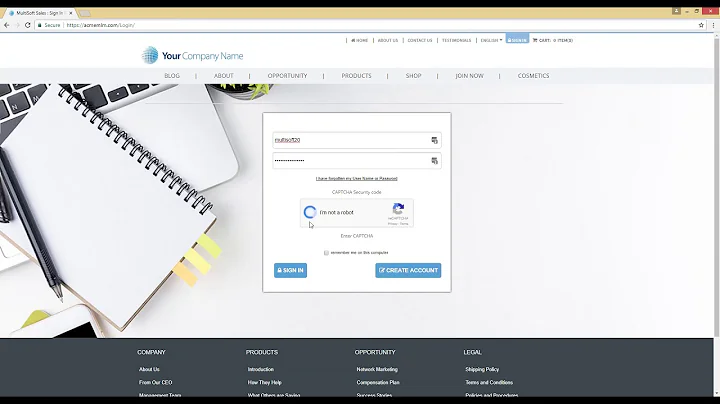Click the COMPANY footer heading
Viewport: 720px width, 404px height.
coord(151,352)
